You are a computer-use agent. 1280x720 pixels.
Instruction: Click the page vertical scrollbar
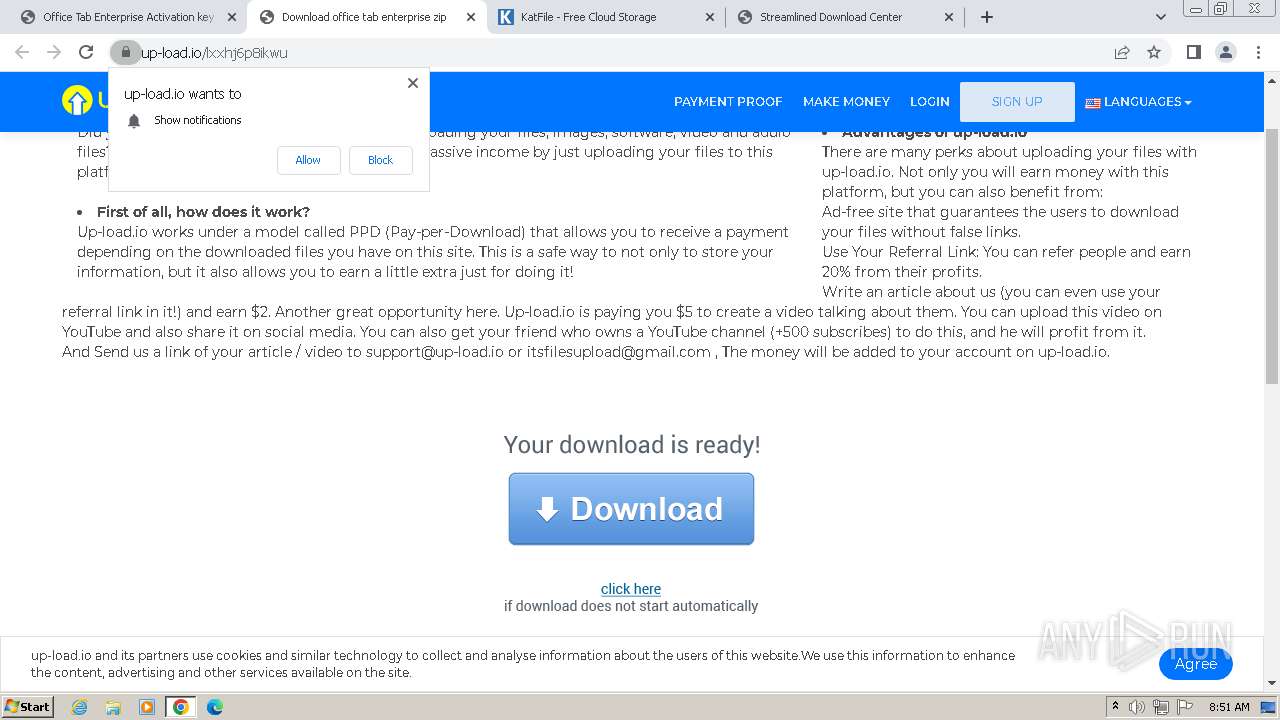click(1272, 256)
